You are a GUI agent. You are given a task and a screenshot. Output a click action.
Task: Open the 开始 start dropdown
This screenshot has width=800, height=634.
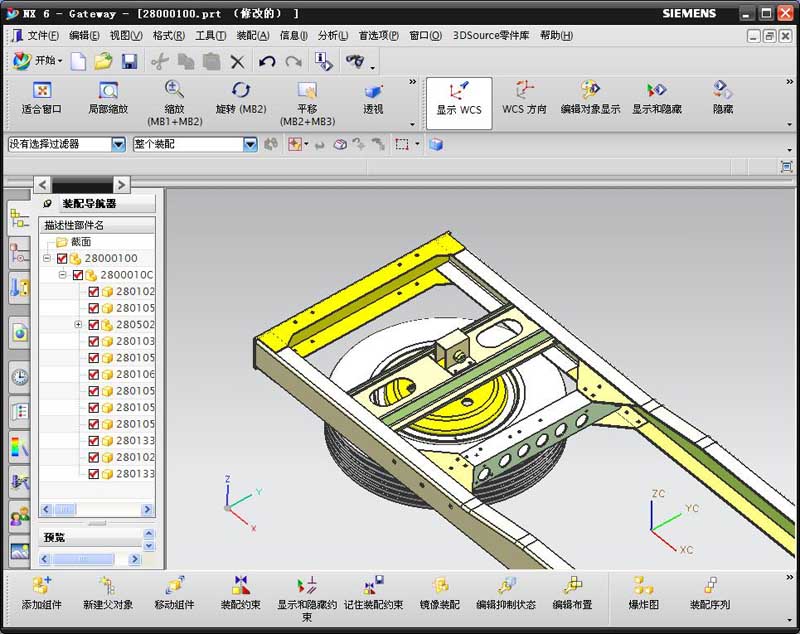coord(38,61)
